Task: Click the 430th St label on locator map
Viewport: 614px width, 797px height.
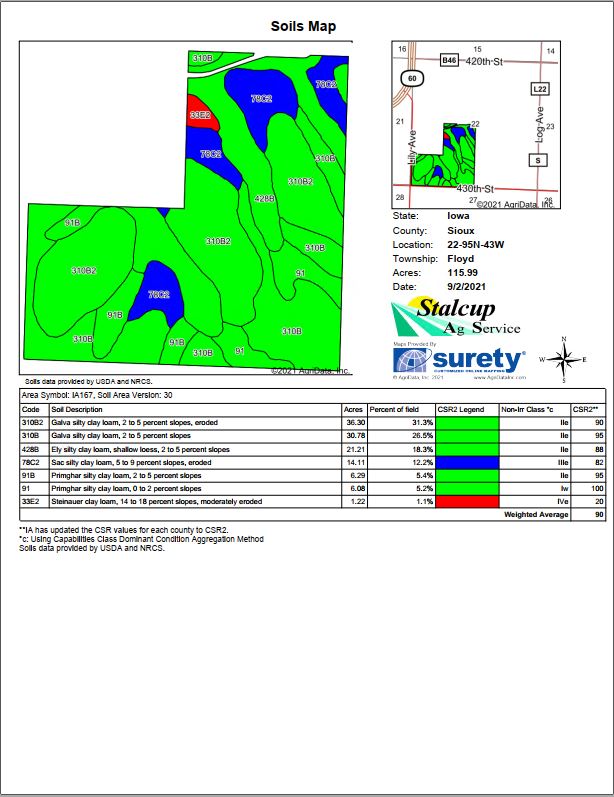Action: coord(475,189)
